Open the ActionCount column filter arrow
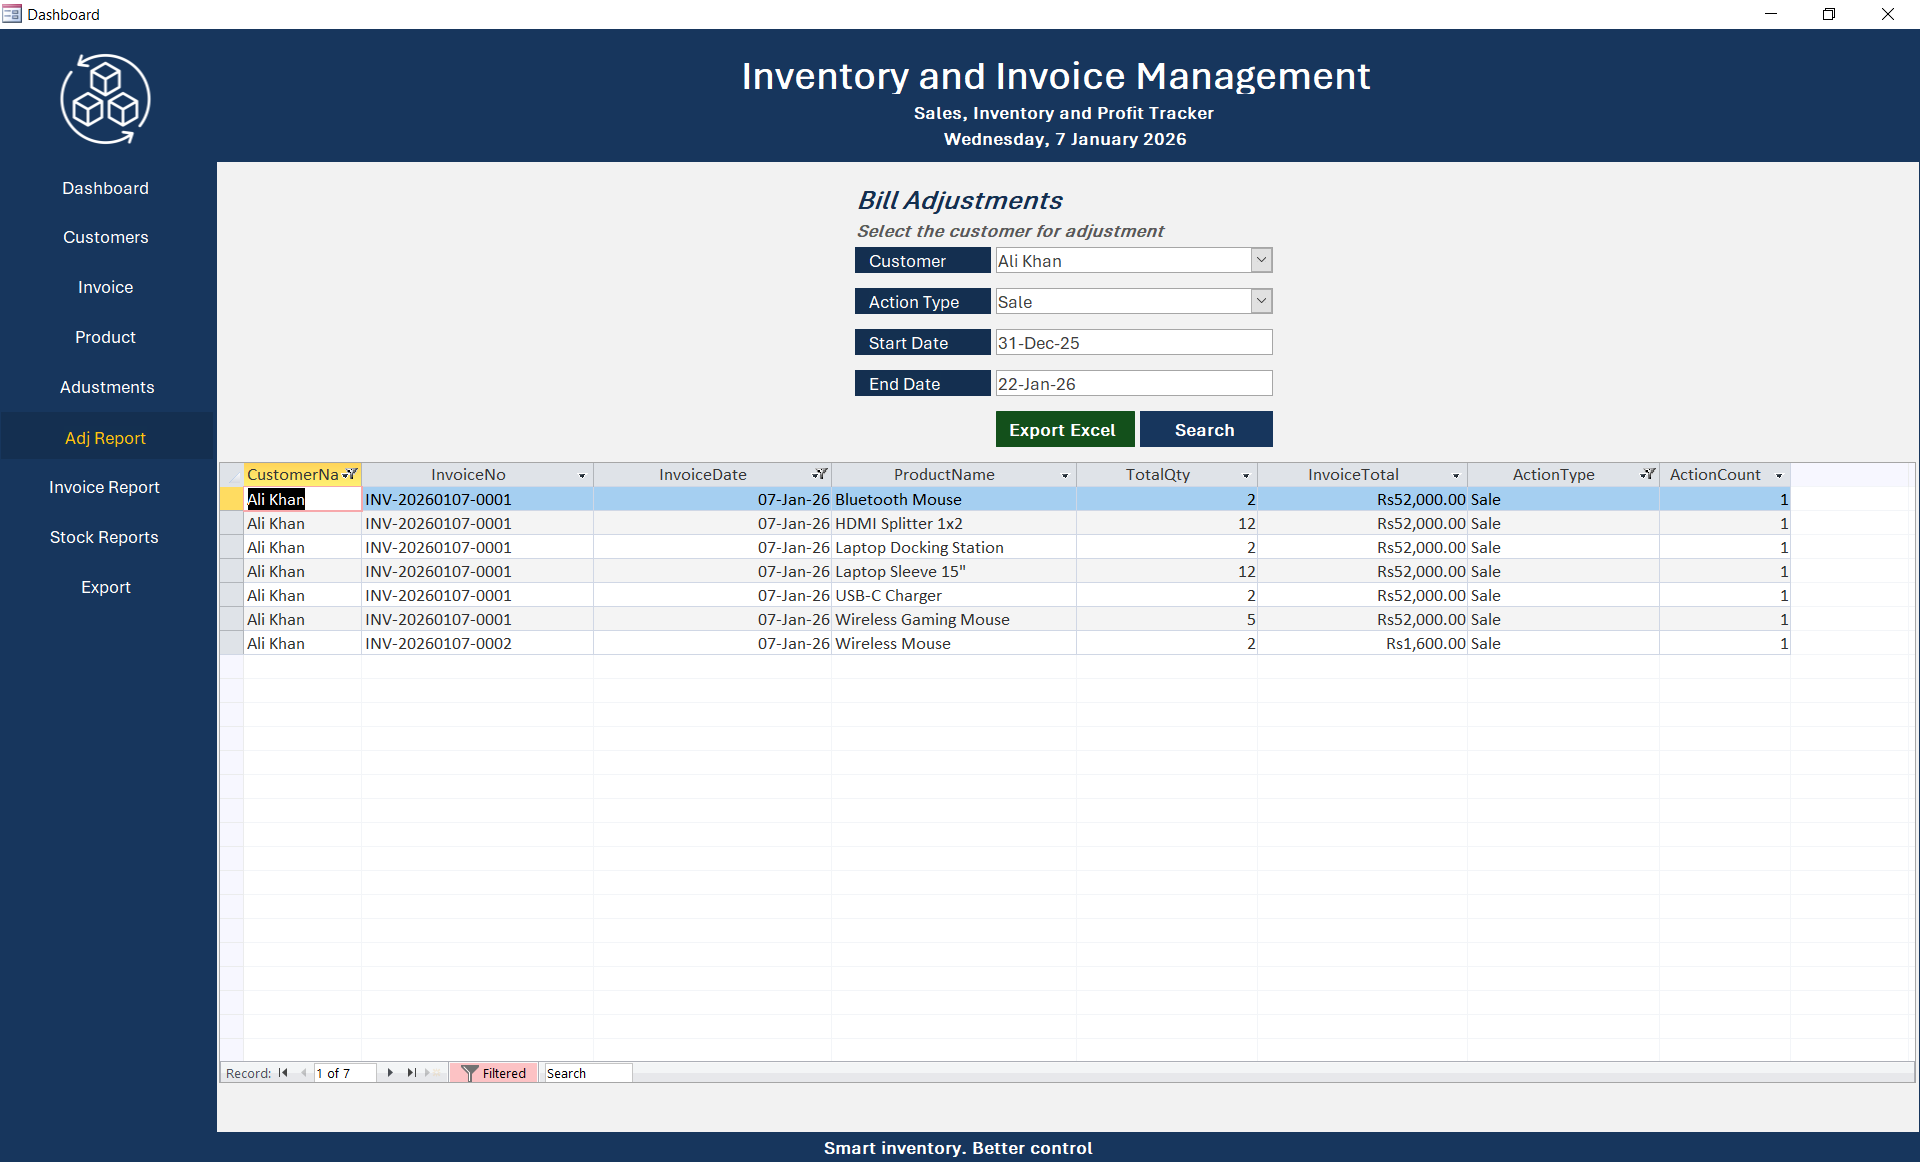The height and width of the screenshot is (1162, 1920). (1779, 475)
